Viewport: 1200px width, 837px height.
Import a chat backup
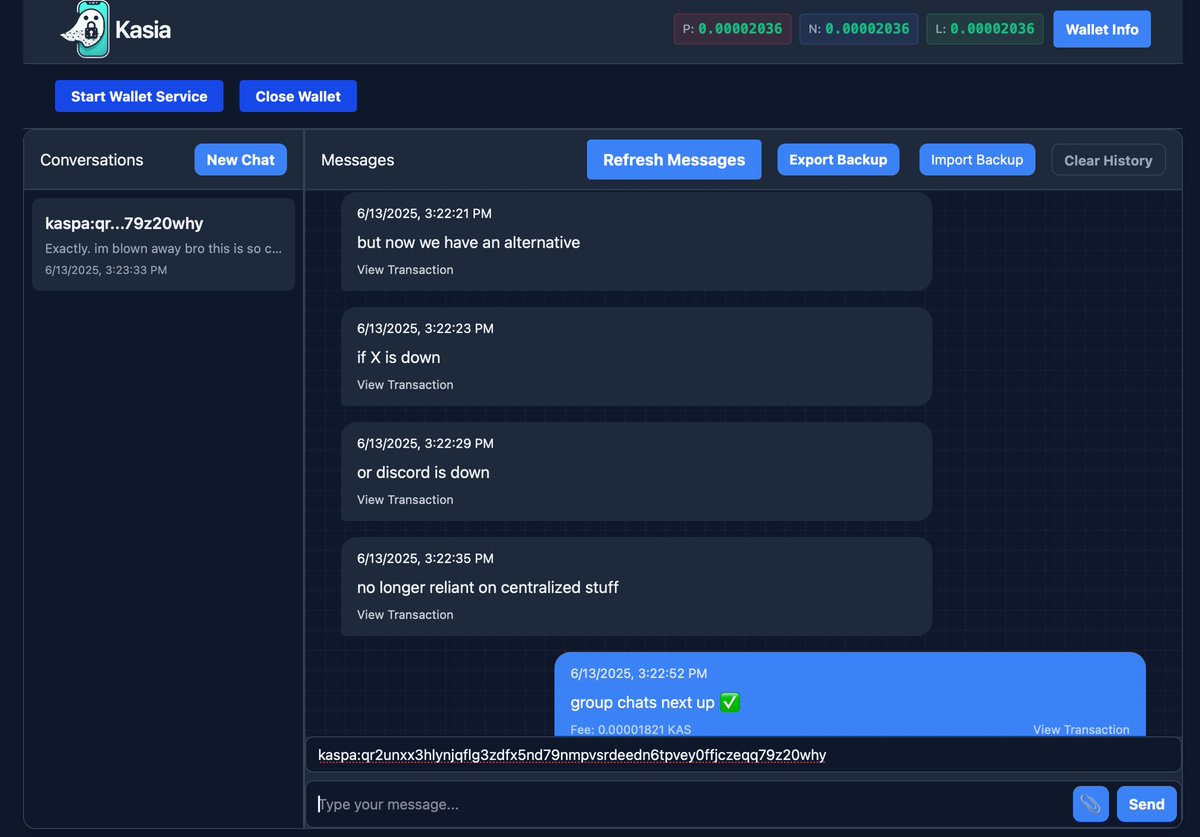[977, 159]
